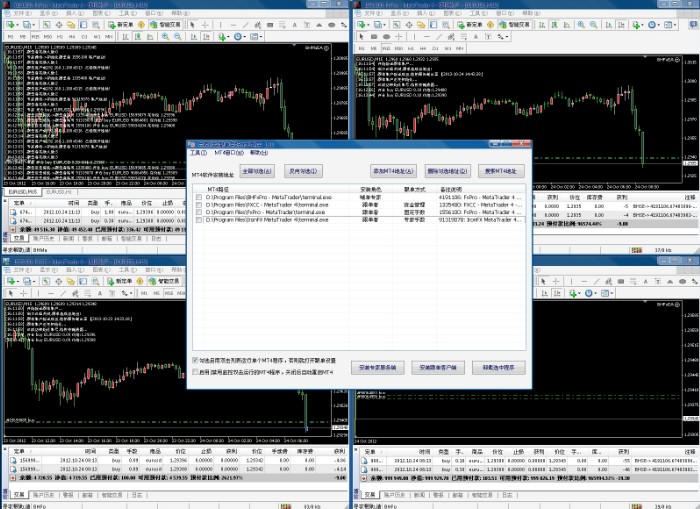Select crosshair tool in bottom-right MT4 window
This screenshot has width=700, height=509.
pos(556,282)
